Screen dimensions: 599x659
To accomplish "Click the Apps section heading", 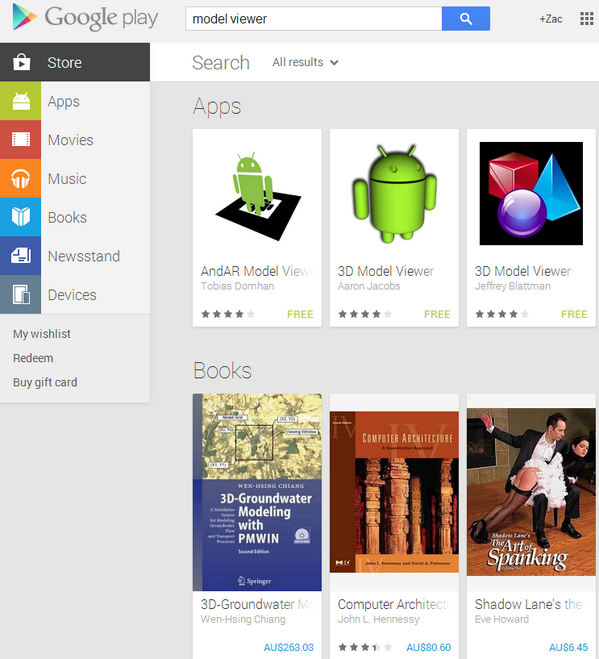I will pyautogui.click(x=217, y=107).
